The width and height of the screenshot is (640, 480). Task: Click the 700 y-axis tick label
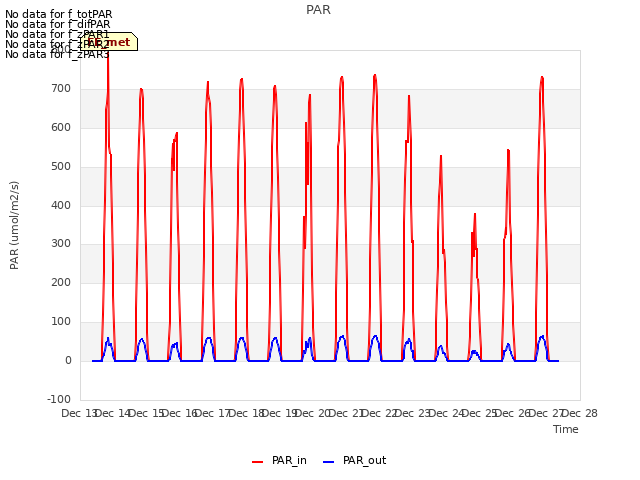[61, 89]
